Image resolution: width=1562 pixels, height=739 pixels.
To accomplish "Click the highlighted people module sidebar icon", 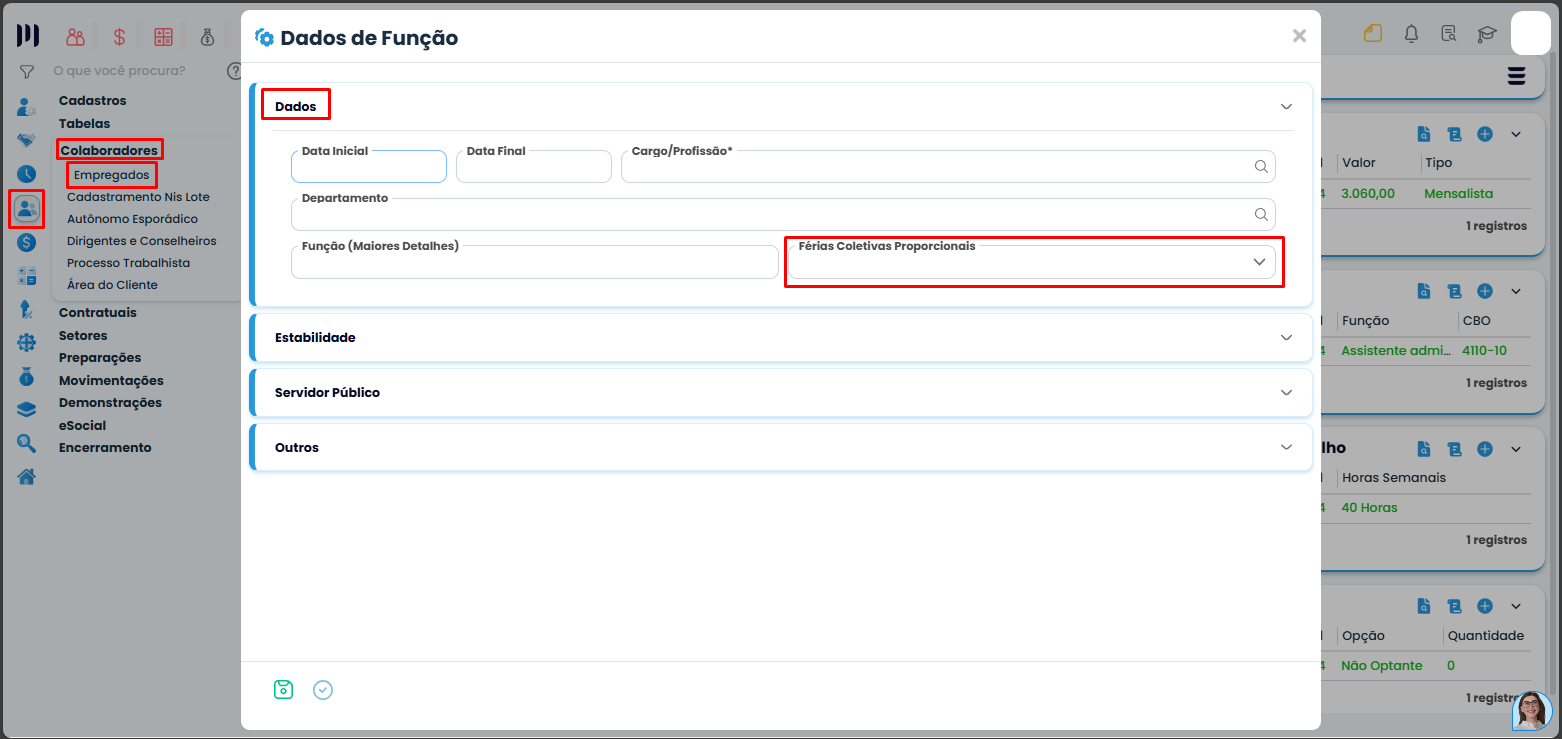I will click(27, 209).
